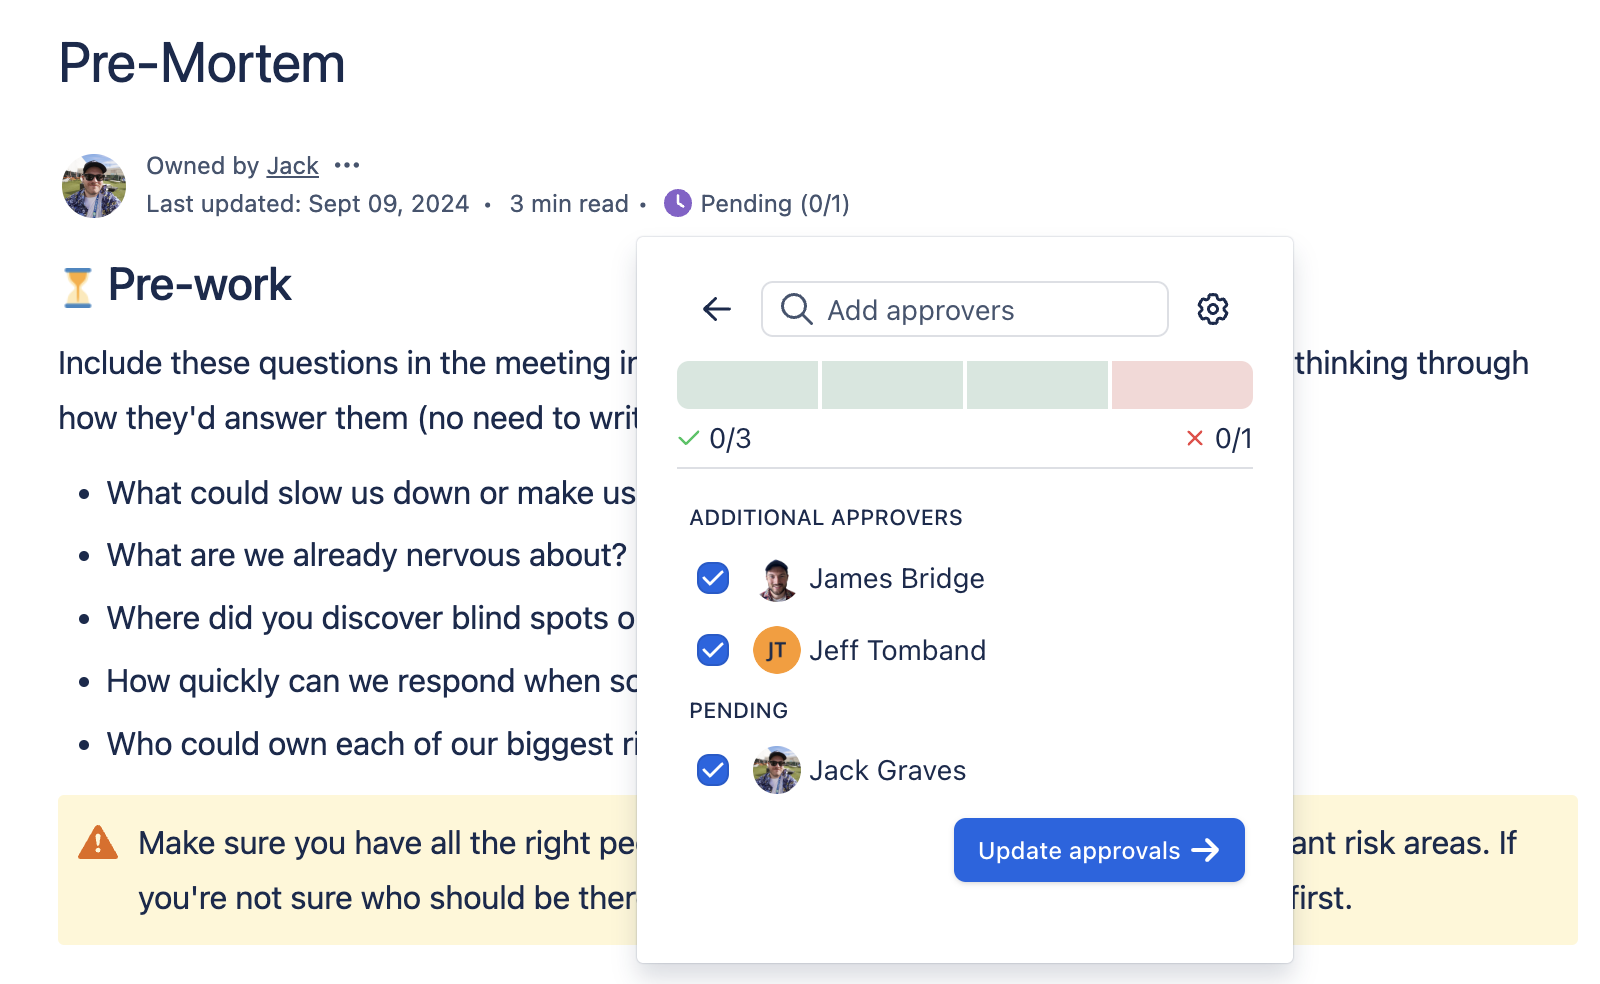Screen dimensions: 1600x984
Task: Open the three-dots menu beside owner
Action: point(347,165)
